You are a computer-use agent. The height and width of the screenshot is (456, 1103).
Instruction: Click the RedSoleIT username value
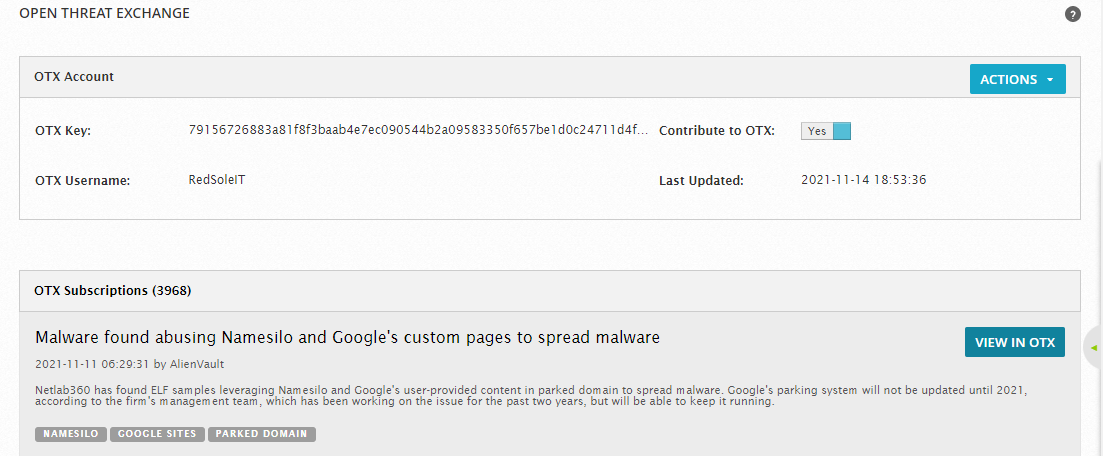point(217,179)
